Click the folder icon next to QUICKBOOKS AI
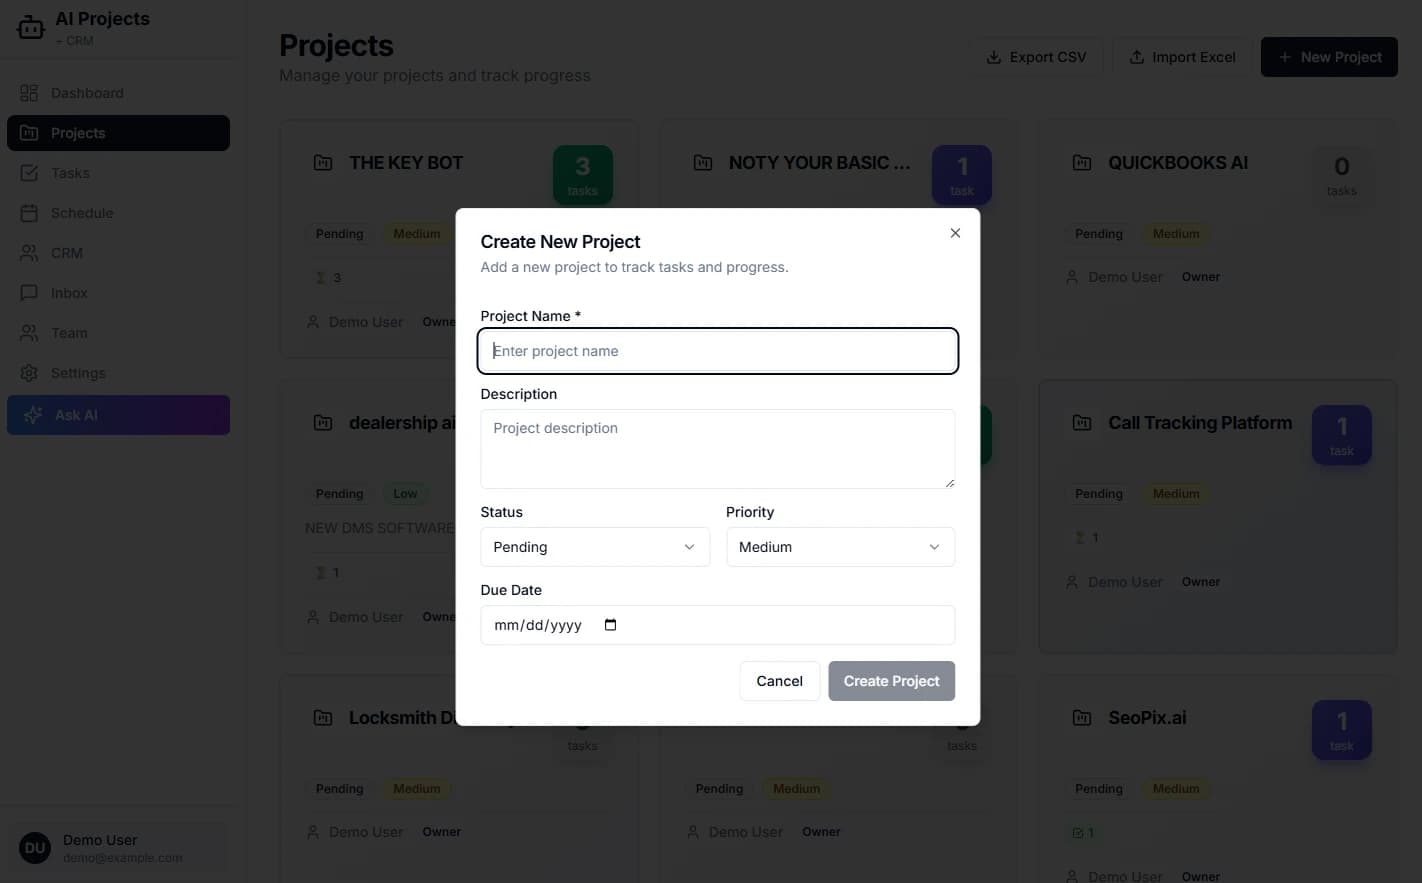1422x883 pixels. (1082, 162)
